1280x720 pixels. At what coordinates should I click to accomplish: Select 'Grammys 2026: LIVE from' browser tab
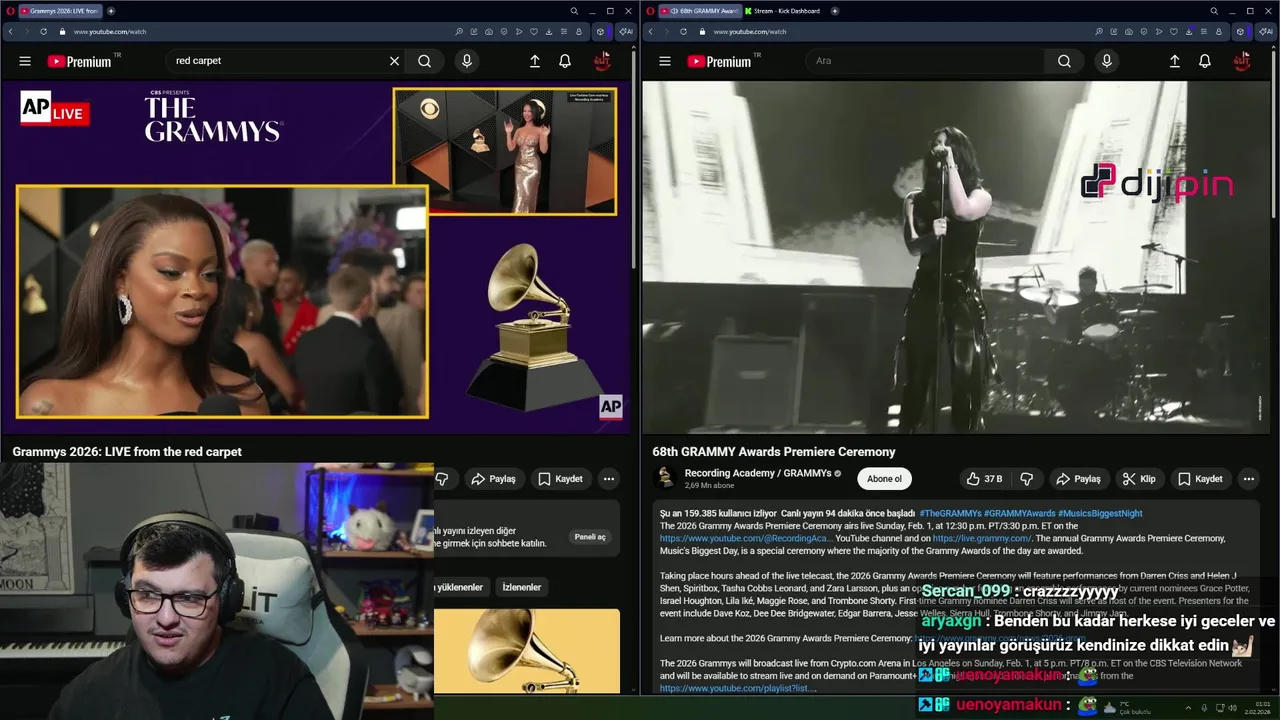click(60, 11)
